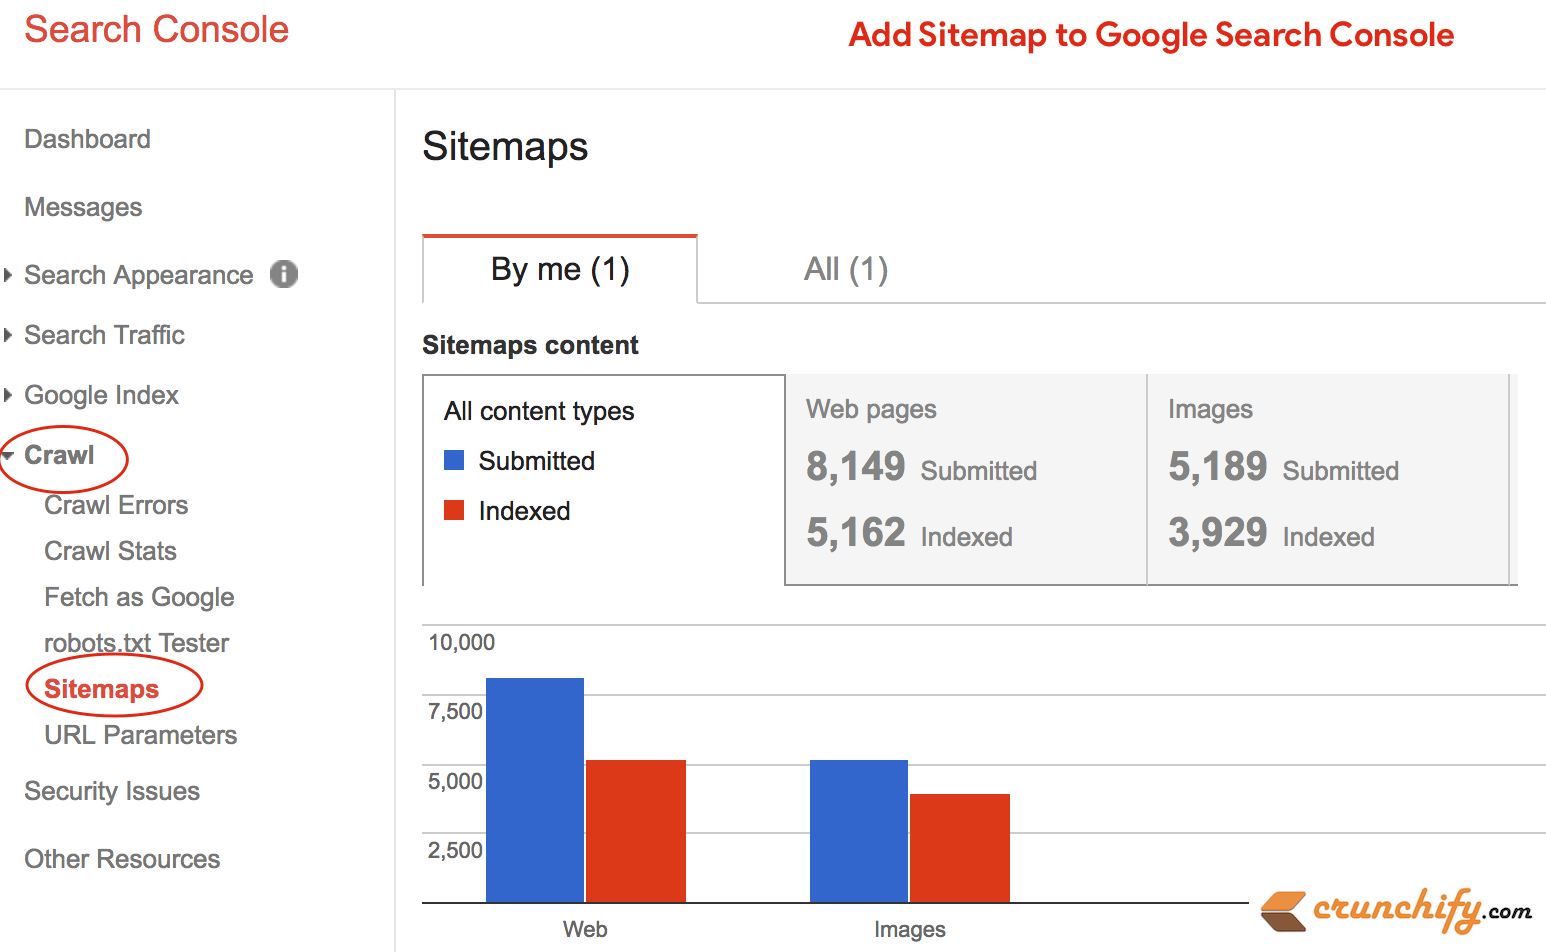Go to Crawl Stats
1546x952 pixels.
110,551
